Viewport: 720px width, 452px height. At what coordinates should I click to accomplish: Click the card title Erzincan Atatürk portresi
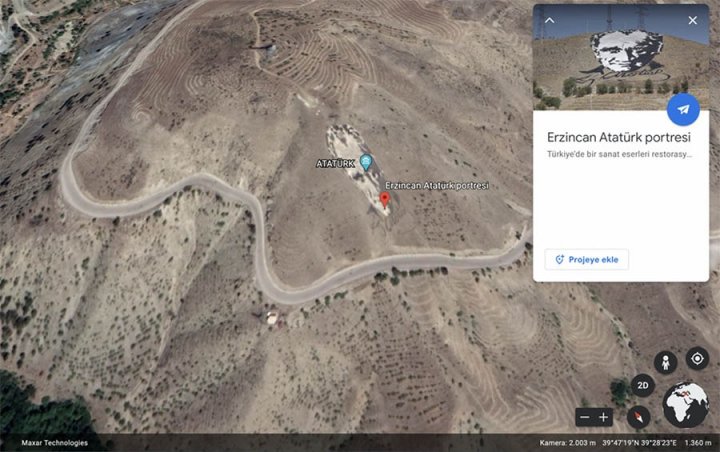coord(619,137)
